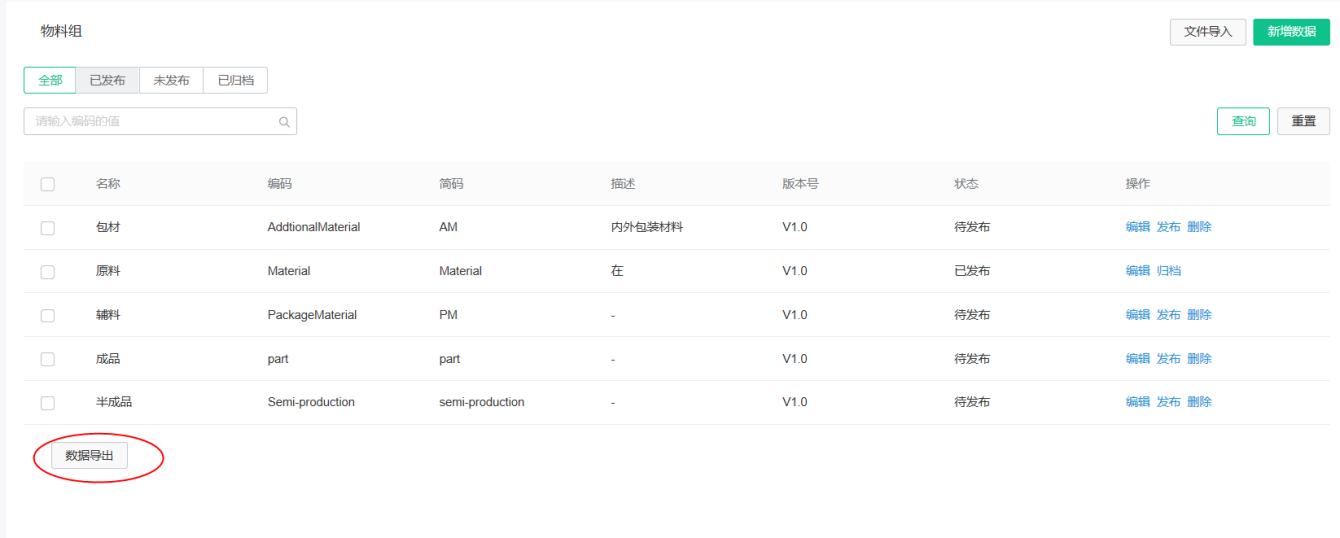1340x538 pixels.
Task: Tick the checkbox for 包材 row
Action: (x=47, y=228)
